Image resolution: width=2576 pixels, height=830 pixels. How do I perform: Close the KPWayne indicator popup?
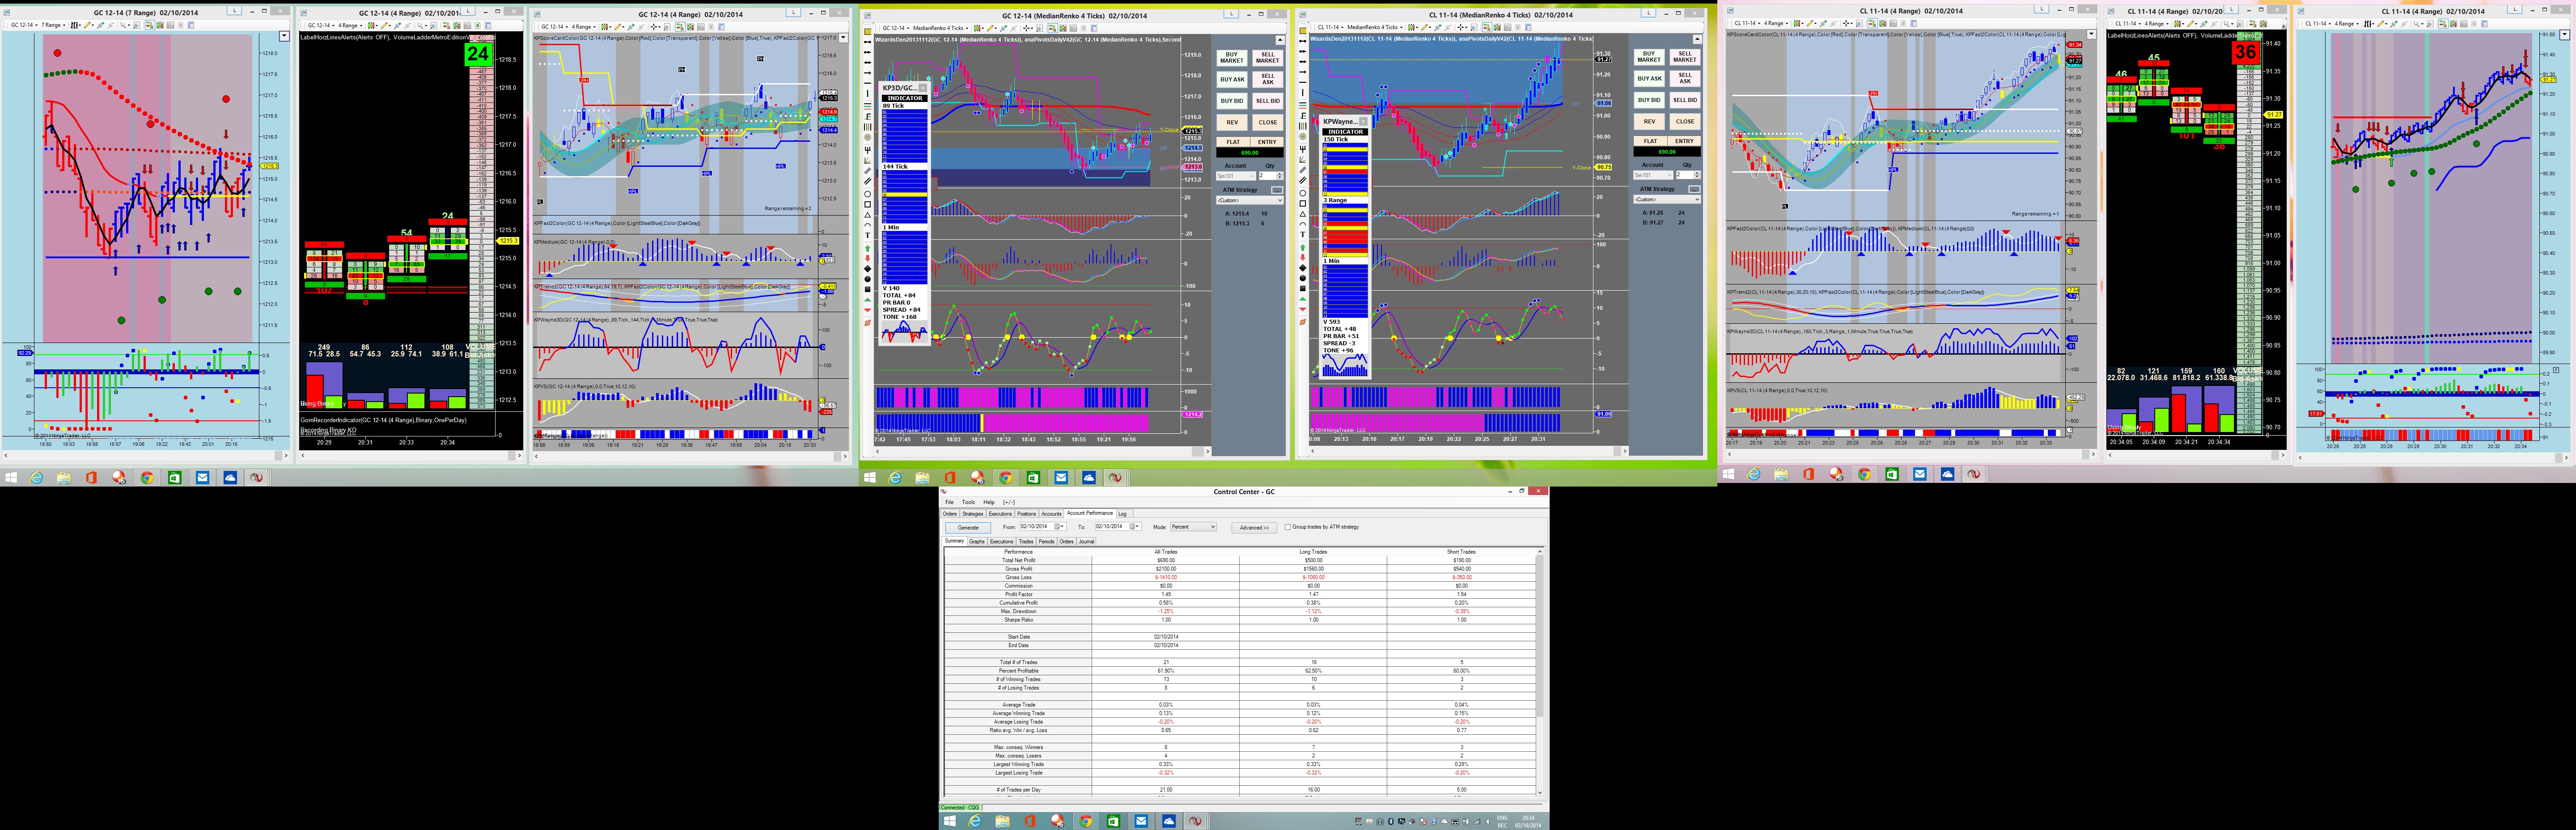pyautogui.click(x=1363, y=122)
